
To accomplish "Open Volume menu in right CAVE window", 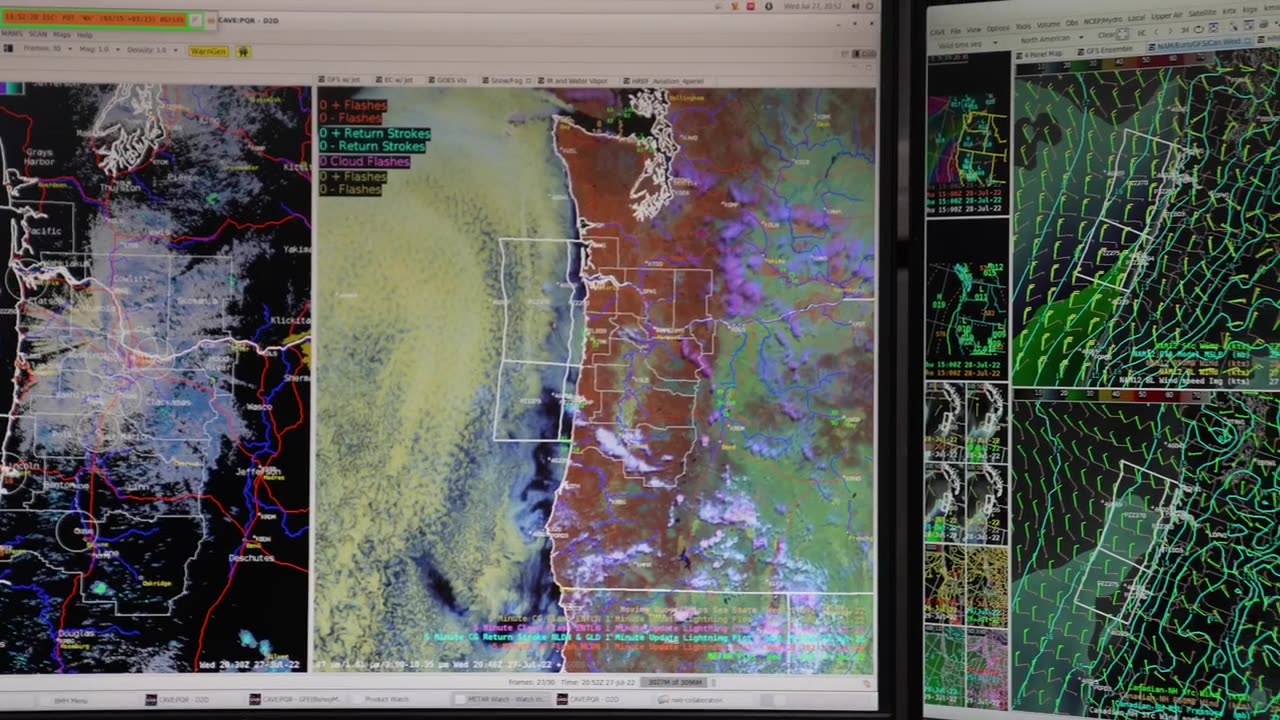I will coord(1048,25).
